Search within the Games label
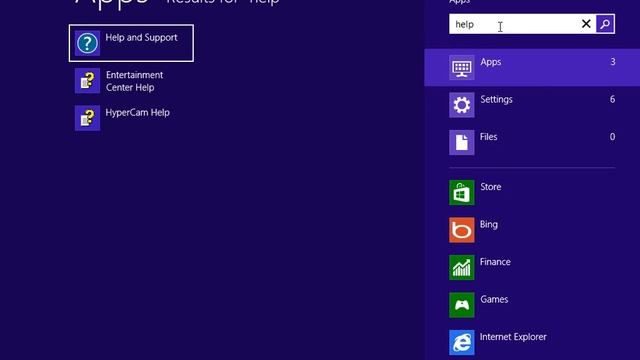Viewport: 640px width, 360px height. tap(494, 299)
